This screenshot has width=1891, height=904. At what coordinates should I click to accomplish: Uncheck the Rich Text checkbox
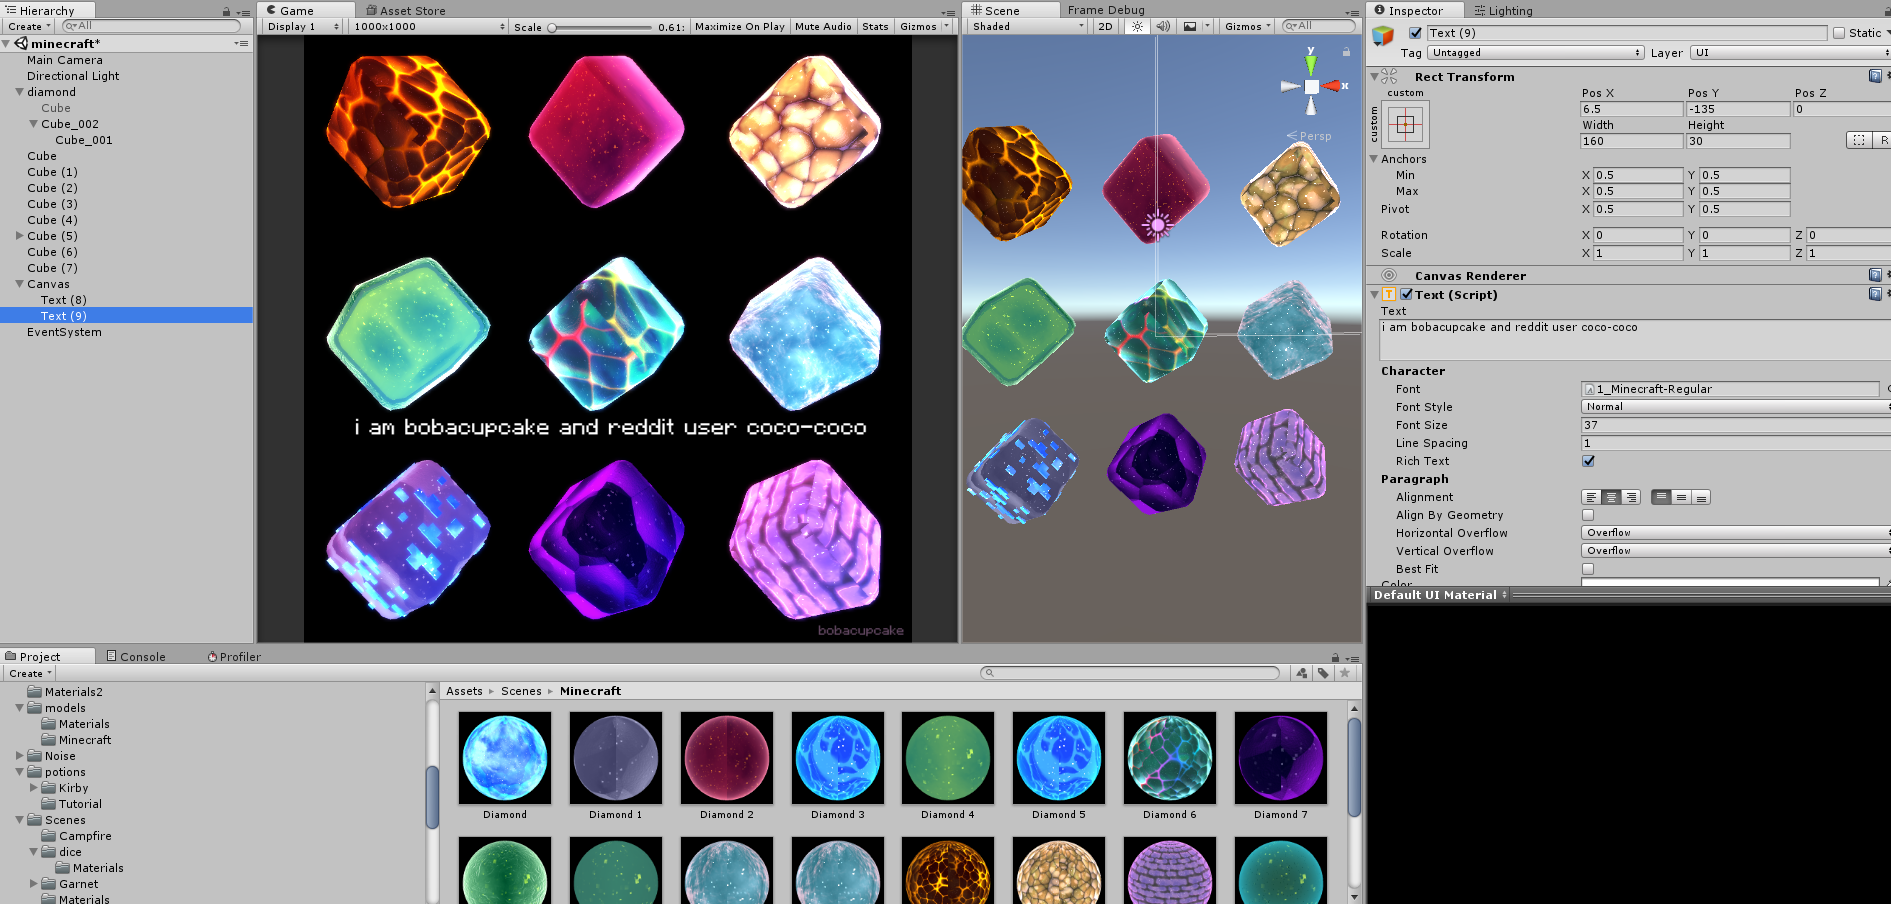click(1588, 461)
